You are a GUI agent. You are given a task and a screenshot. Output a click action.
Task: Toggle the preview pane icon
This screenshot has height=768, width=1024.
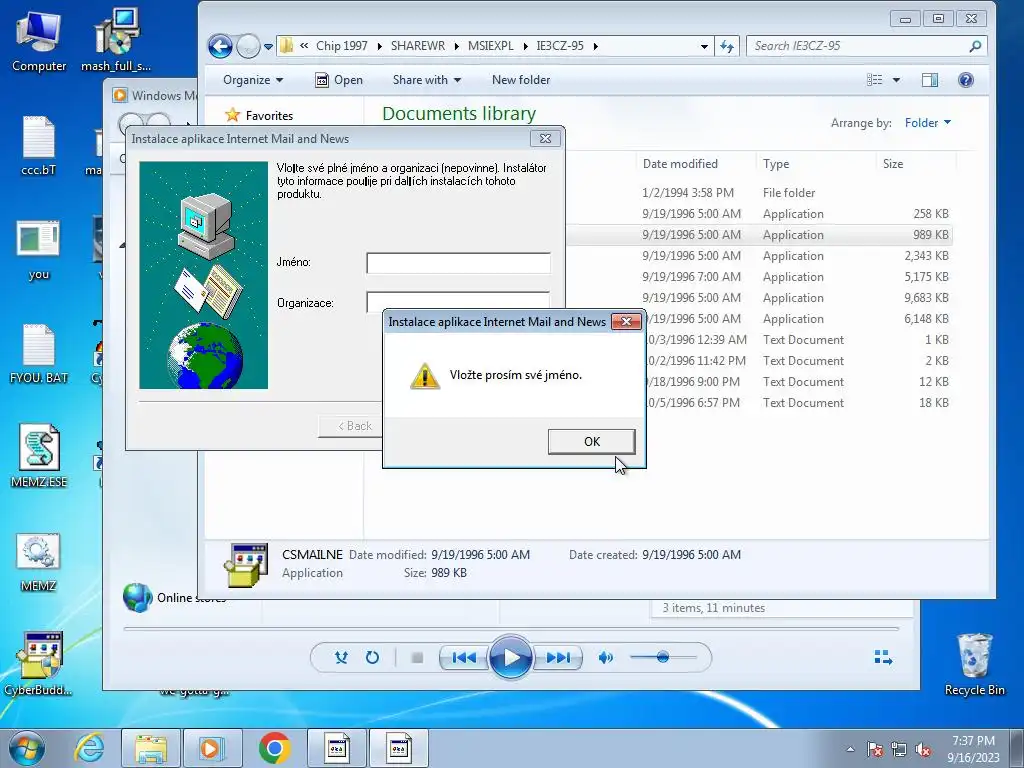(930, 80)
